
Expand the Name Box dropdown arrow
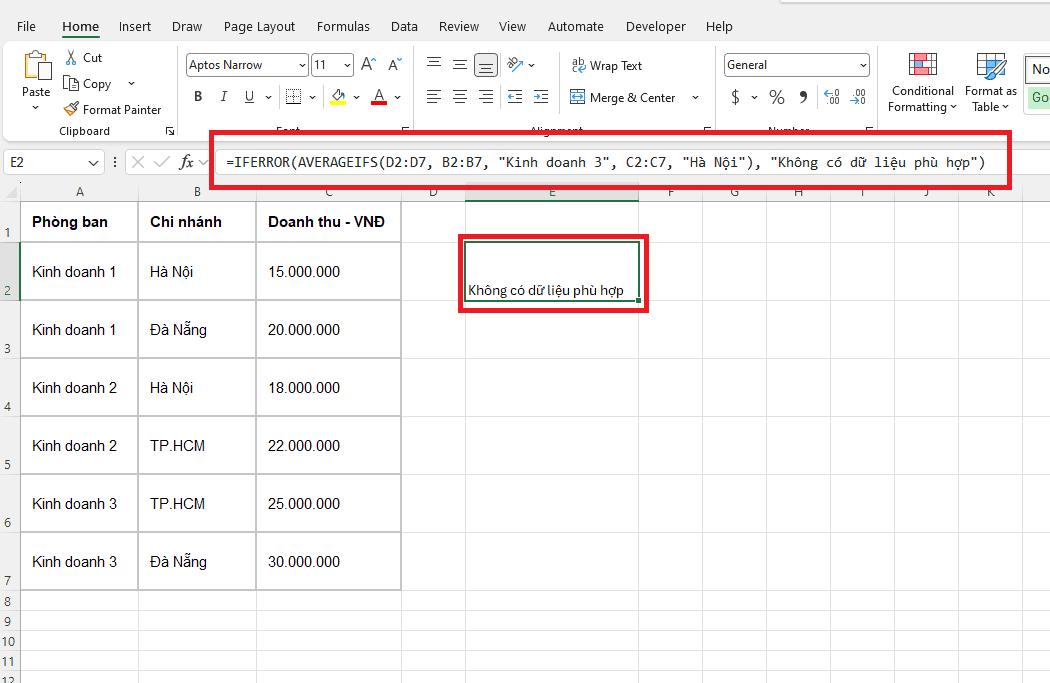click(x=93, y=163)
